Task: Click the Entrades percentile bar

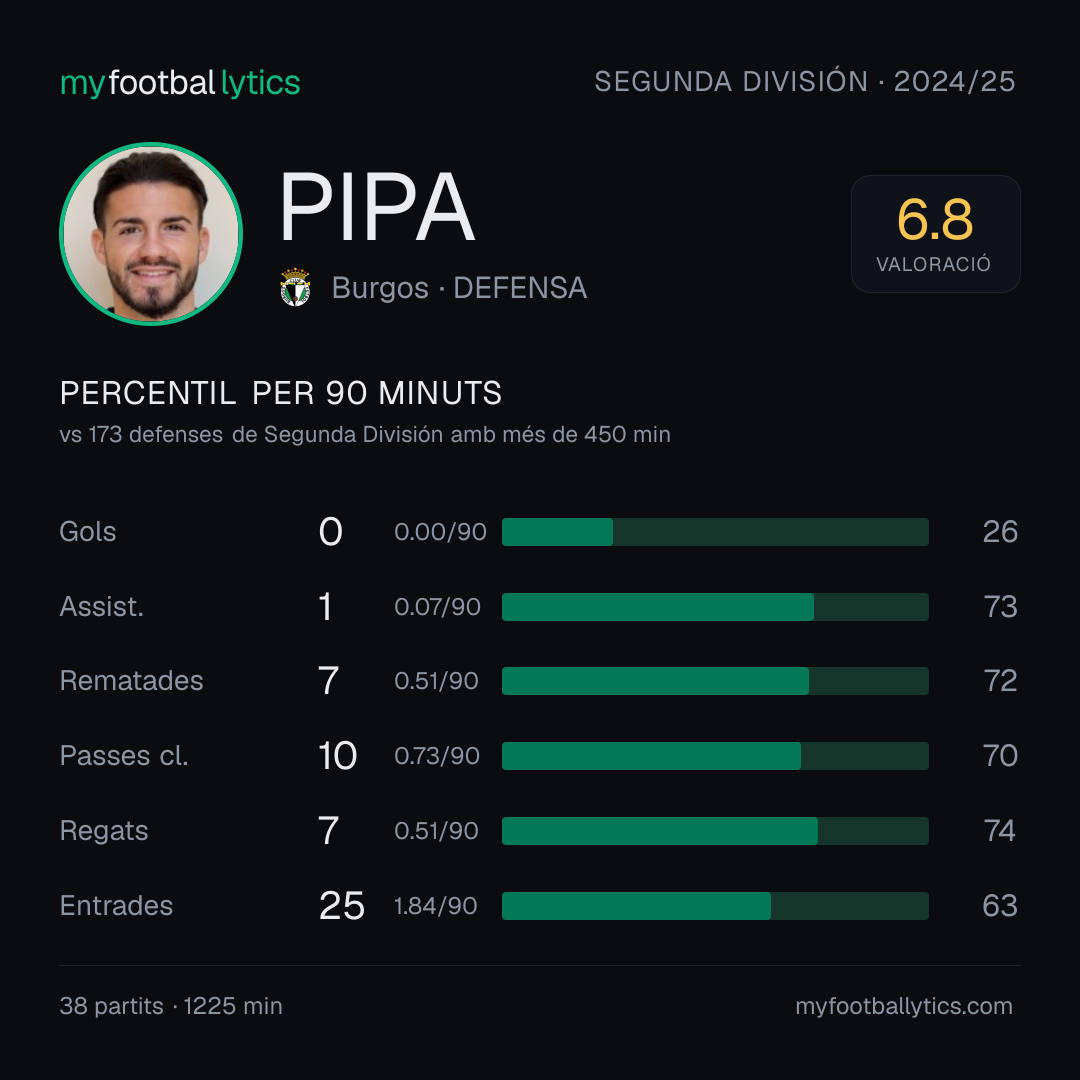Action: pyautogui.click(x=715, y=906)
